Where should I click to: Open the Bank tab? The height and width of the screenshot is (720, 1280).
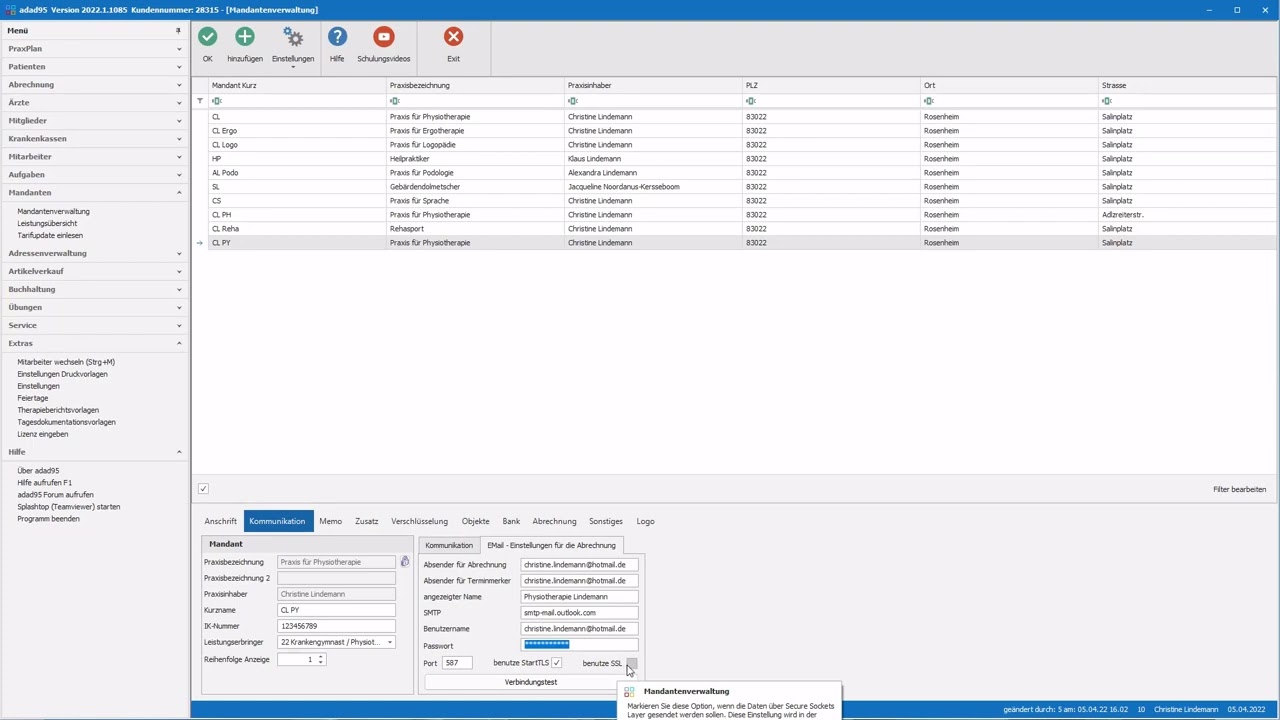[x=511, y=521]
